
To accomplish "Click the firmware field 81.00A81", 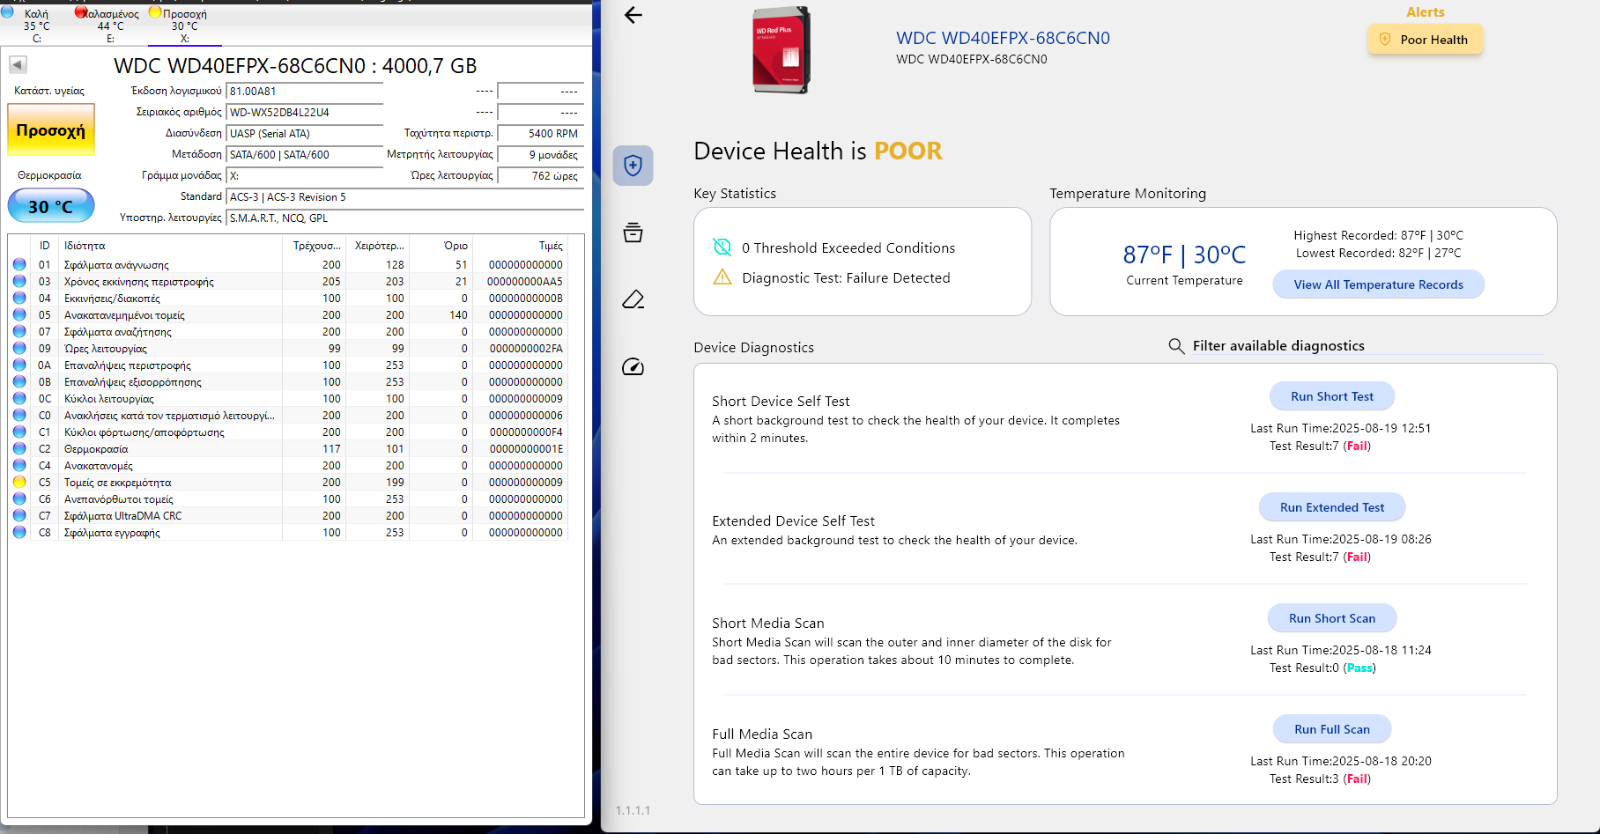I will [x=305, y=91].
